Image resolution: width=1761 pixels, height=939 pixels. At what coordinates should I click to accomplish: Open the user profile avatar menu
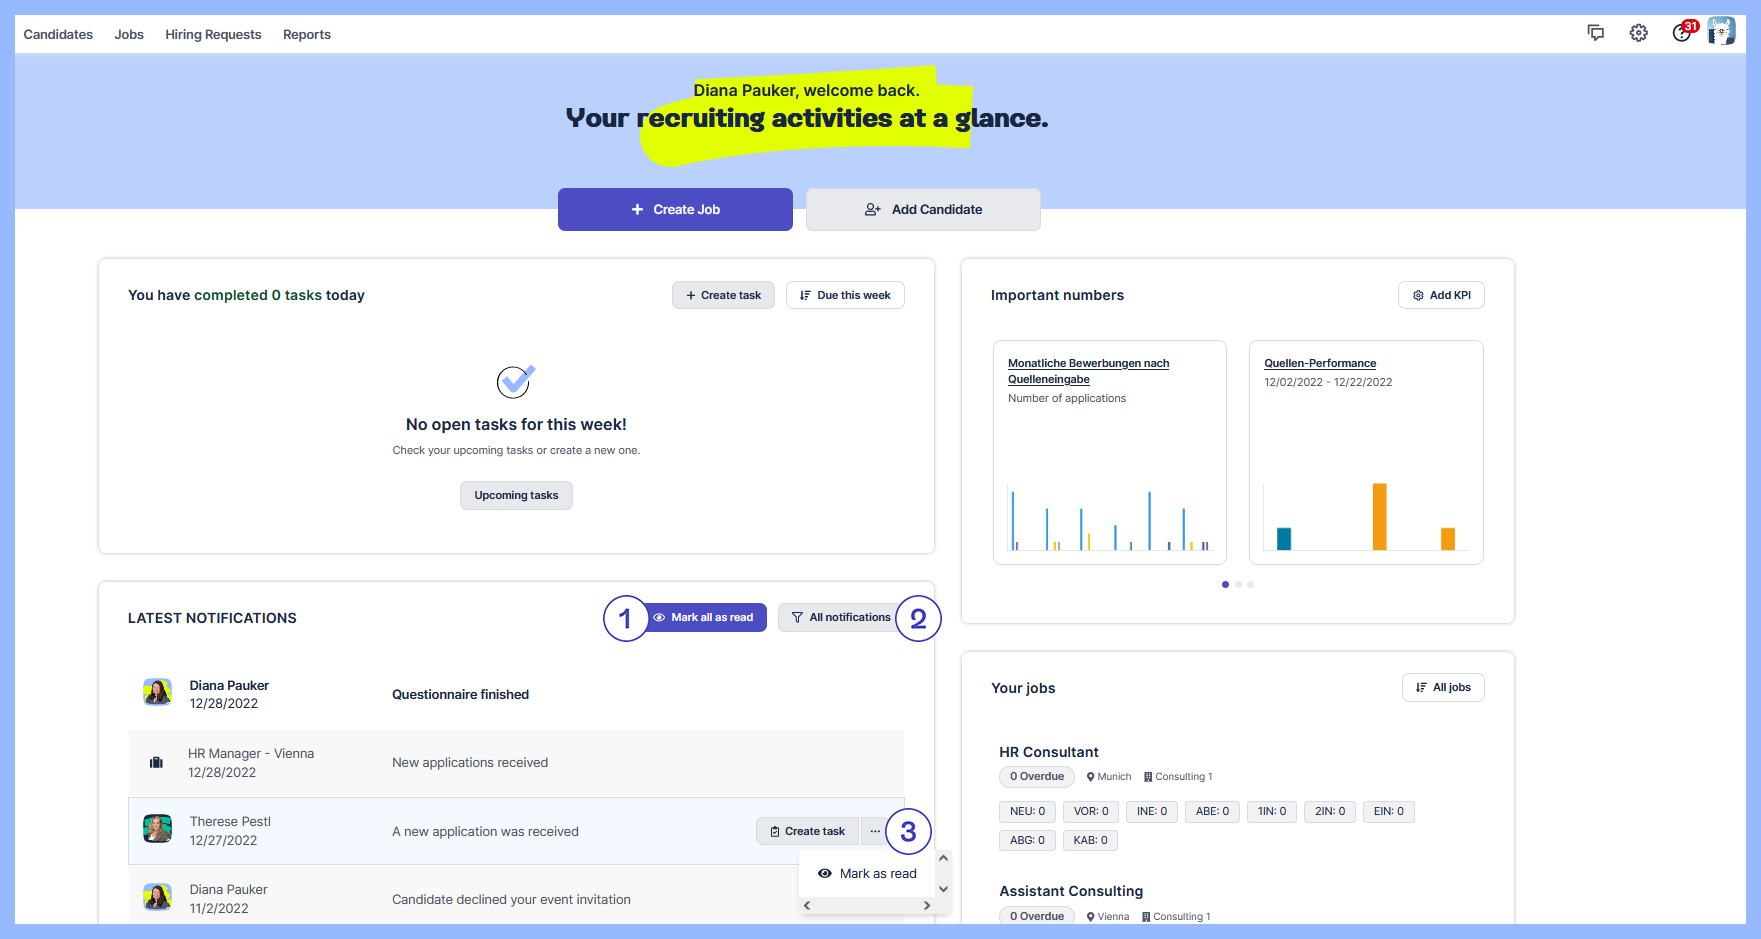pyautogui.click(x=1720, y=32)
